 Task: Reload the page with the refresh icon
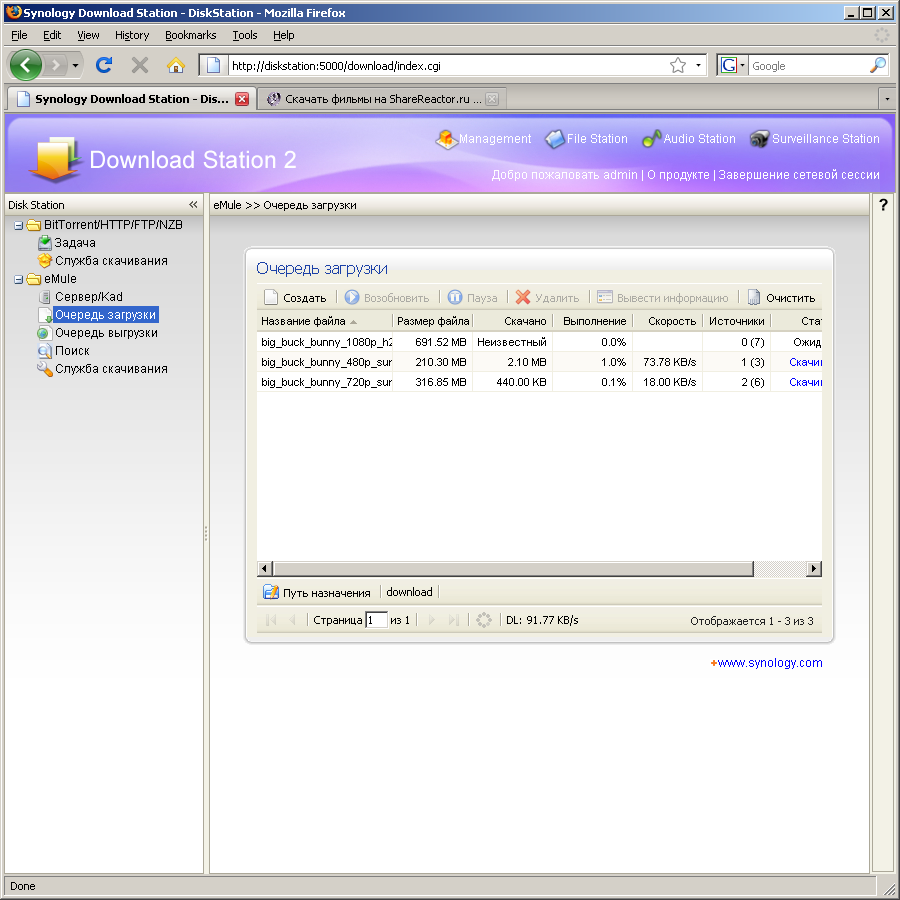[104, 65]
